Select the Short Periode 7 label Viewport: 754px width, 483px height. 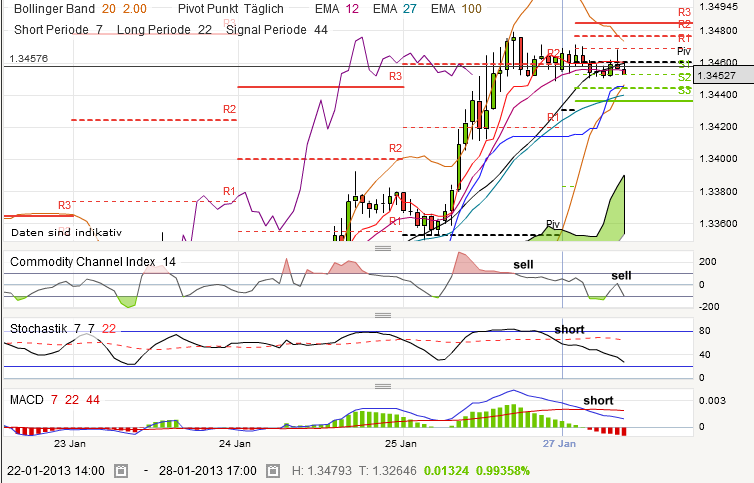pos(59,30)
